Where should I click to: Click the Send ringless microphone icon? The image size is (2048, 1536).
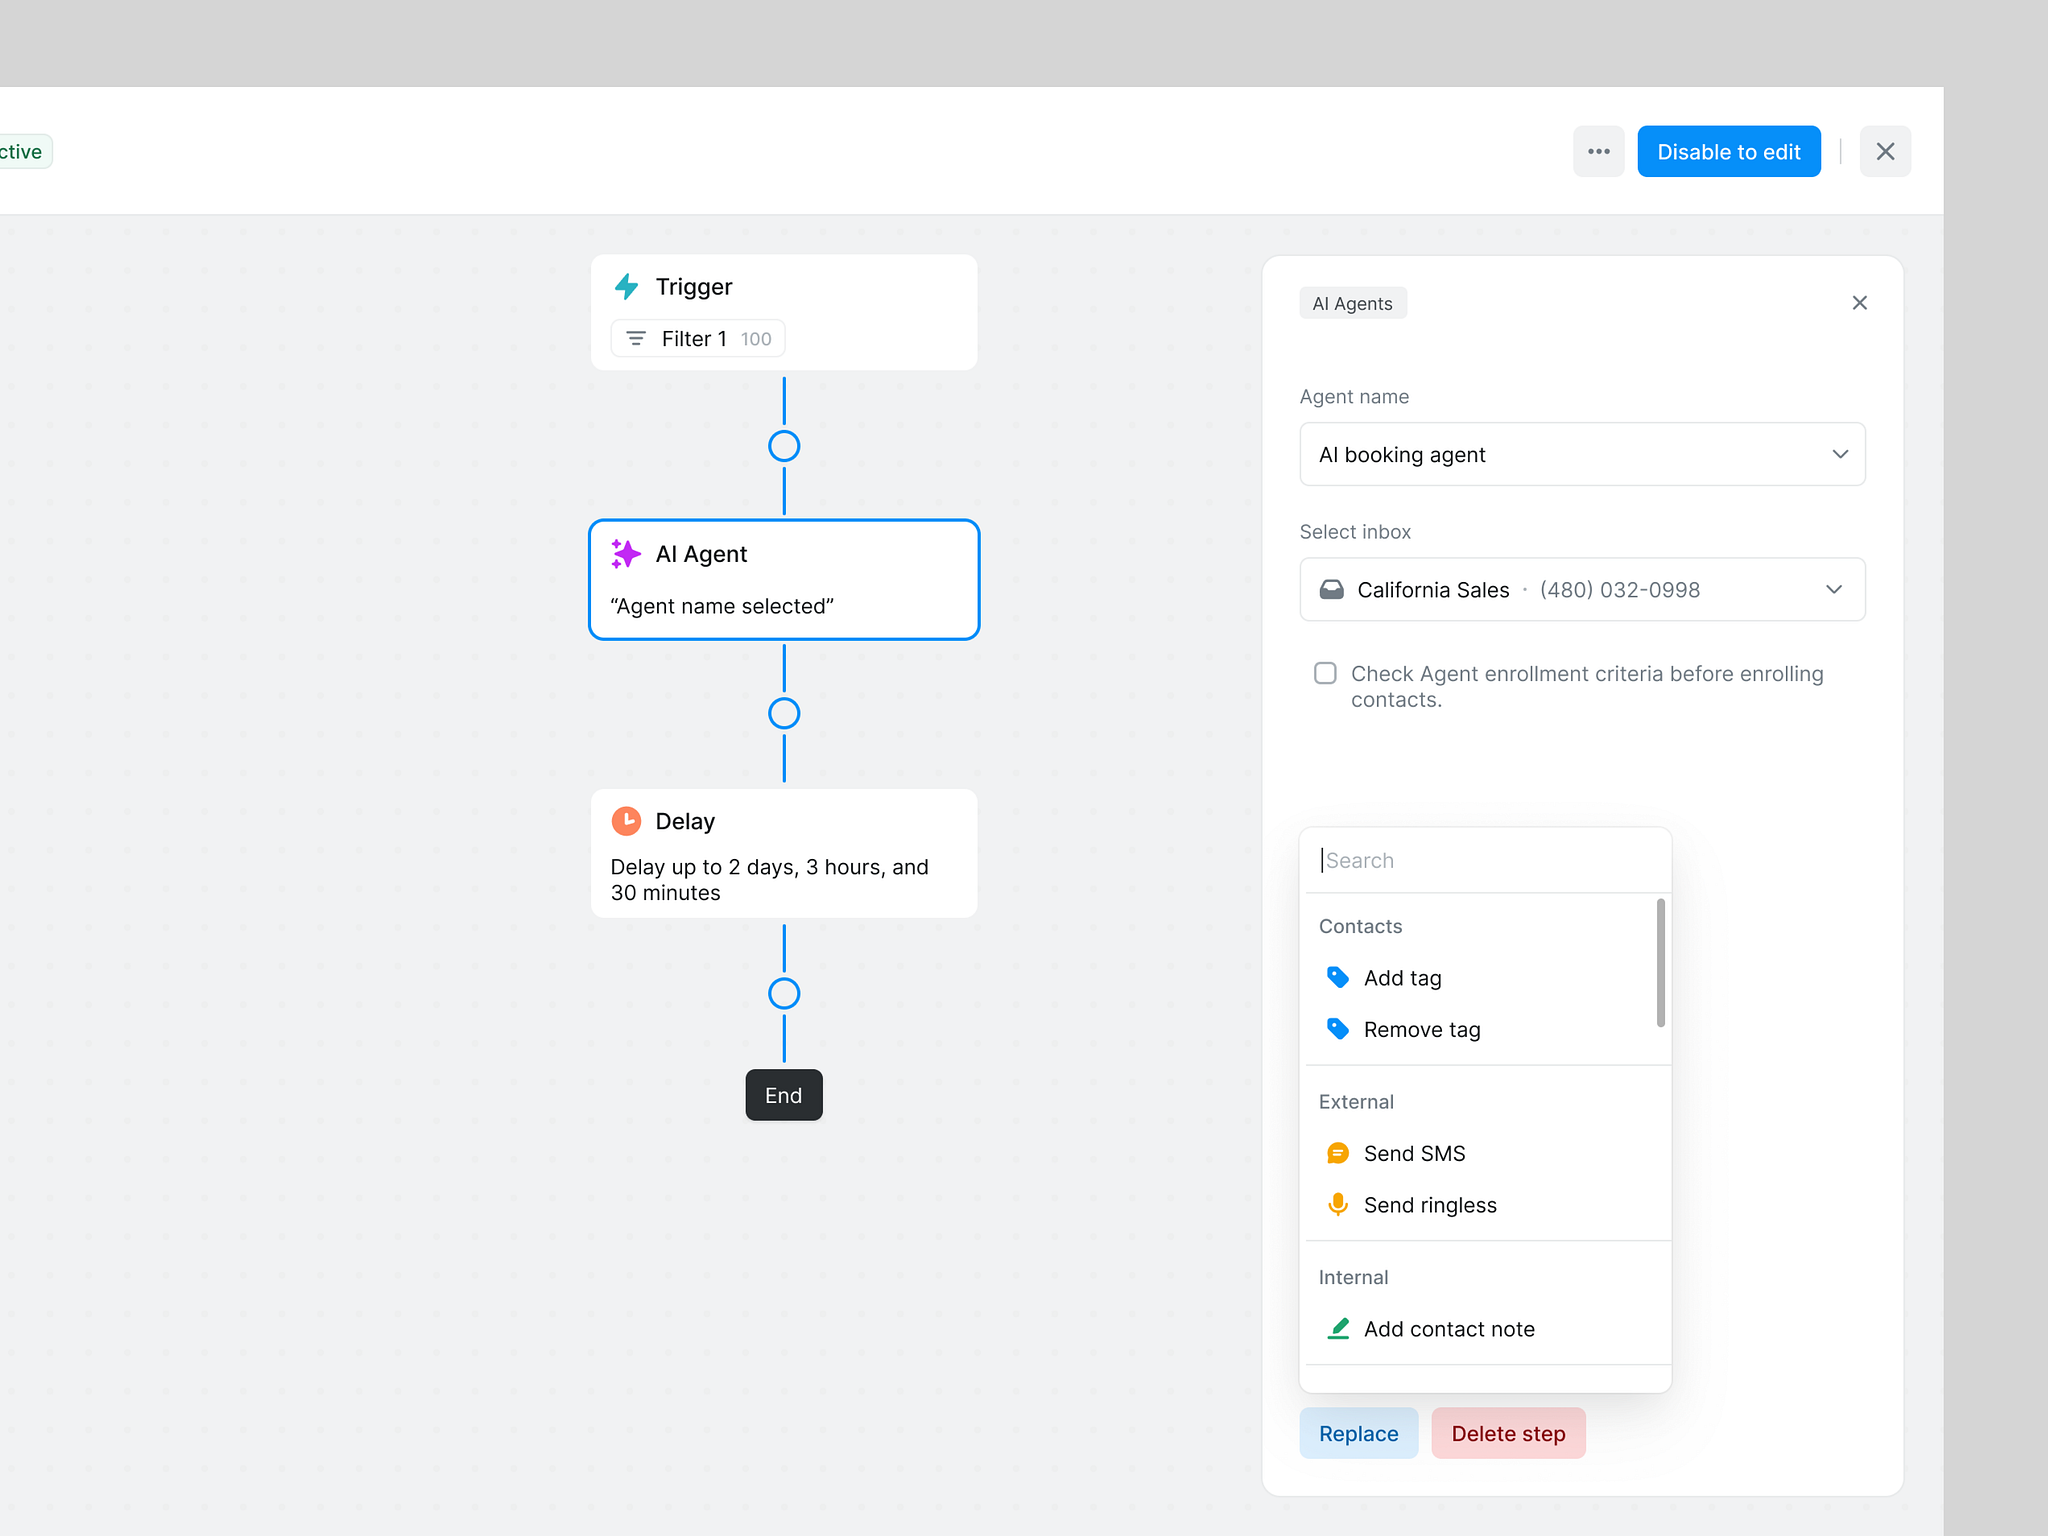pos(1337,1204)
